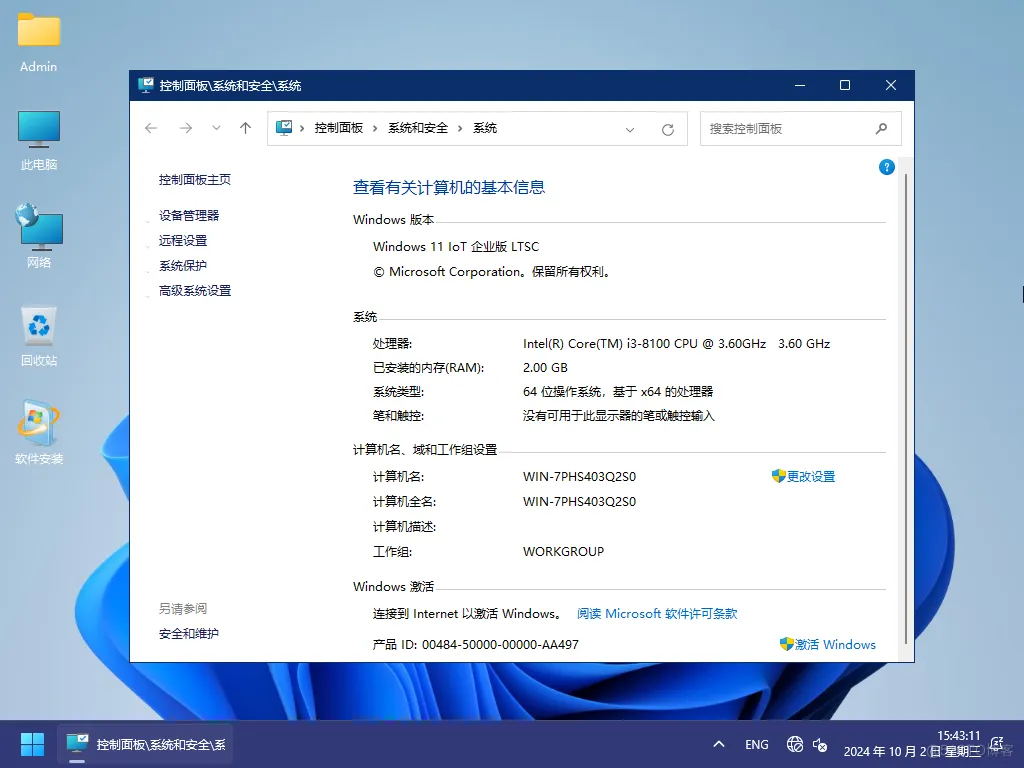Click the 没有可用于此显示器的笔或触控输入 text

(x=618, y=416)
